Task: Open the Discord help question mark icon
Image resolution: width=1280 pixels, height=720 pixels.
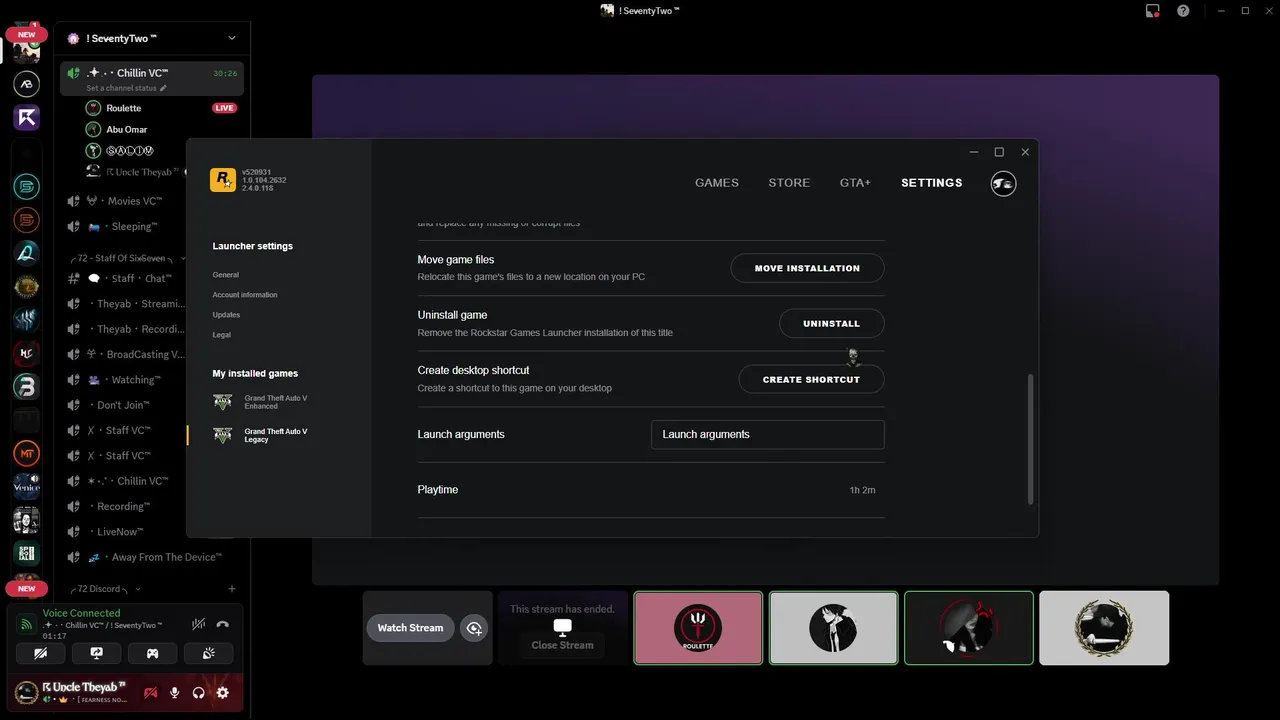Action: point(1184,11)
